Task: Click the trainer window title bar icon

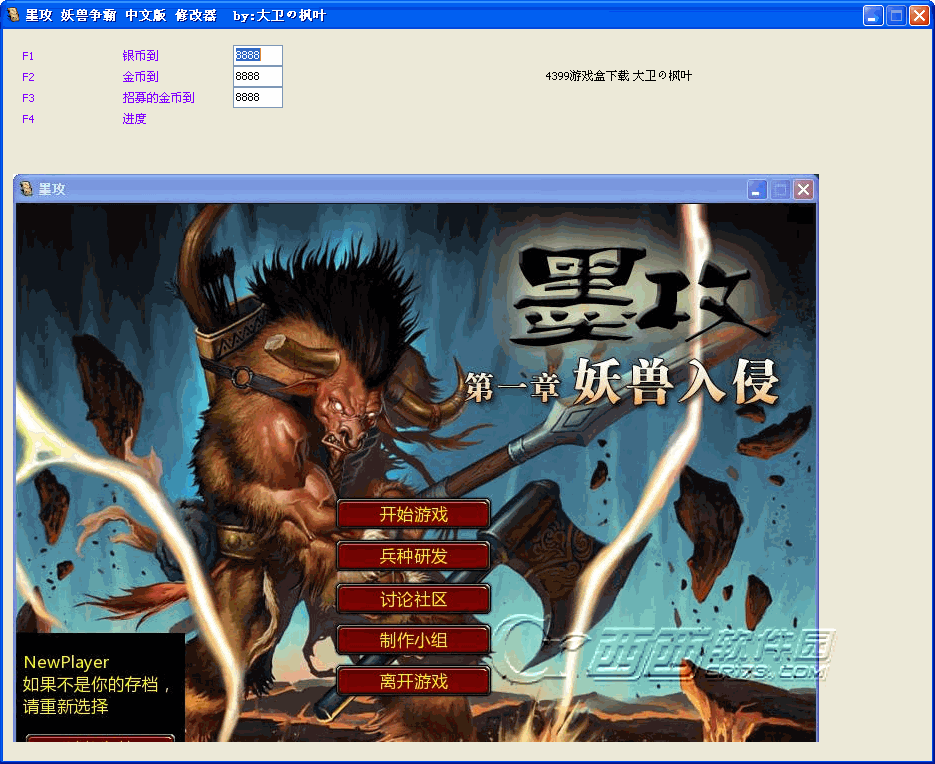Action: [13, 14]
